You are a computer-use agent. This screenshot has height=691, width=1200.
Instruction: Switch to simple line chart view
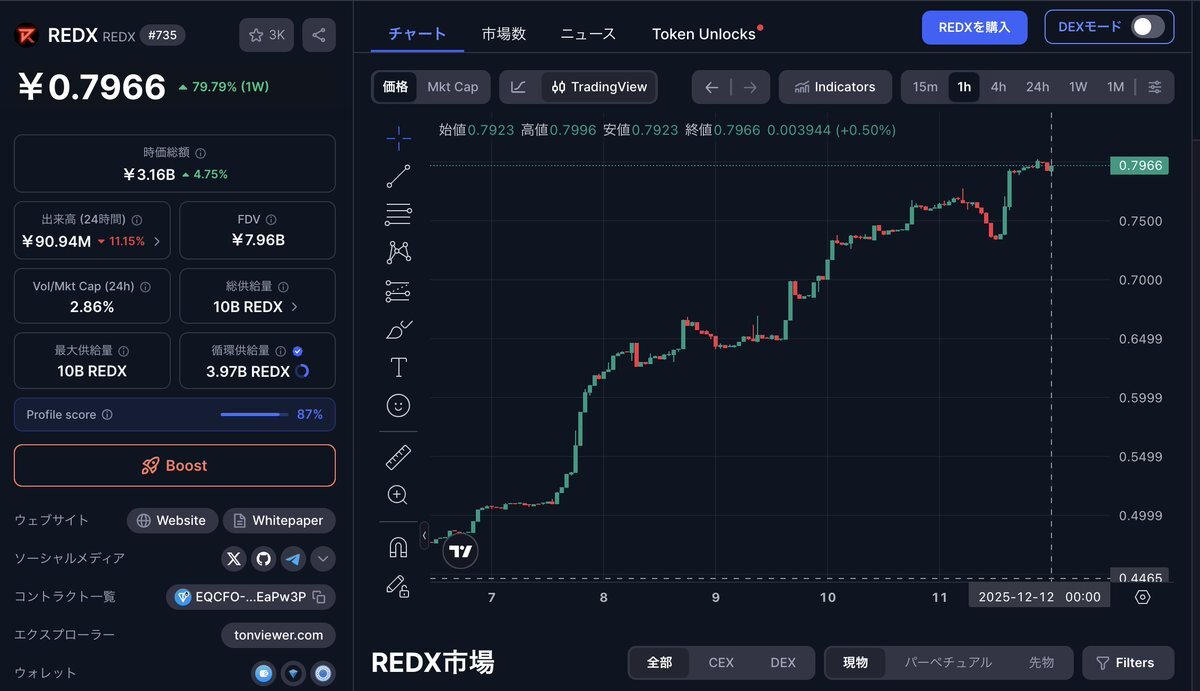[518, 87]
